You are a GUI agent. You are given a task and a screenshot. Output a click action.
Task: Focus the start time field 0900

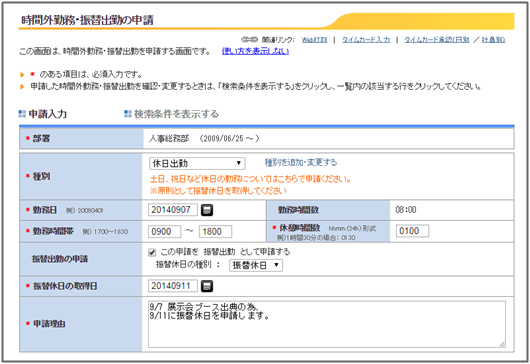[x=165, y=232]
